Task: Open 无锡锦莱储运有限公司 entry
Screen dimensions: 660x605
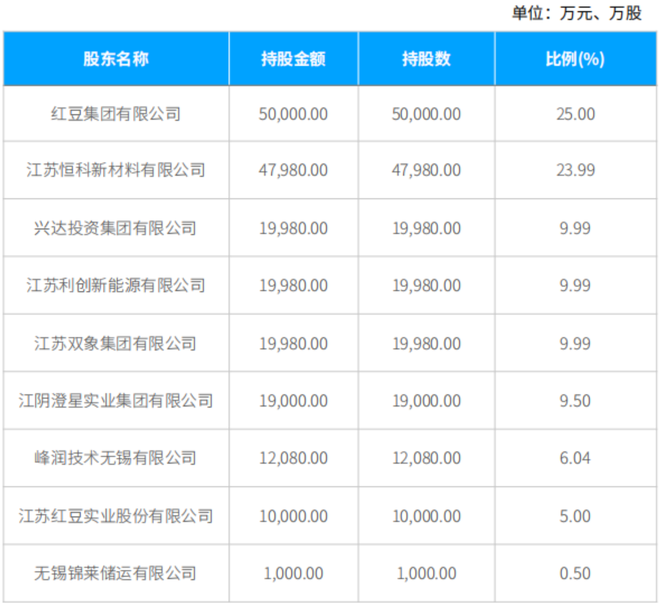Action: [x=116, y=573]
